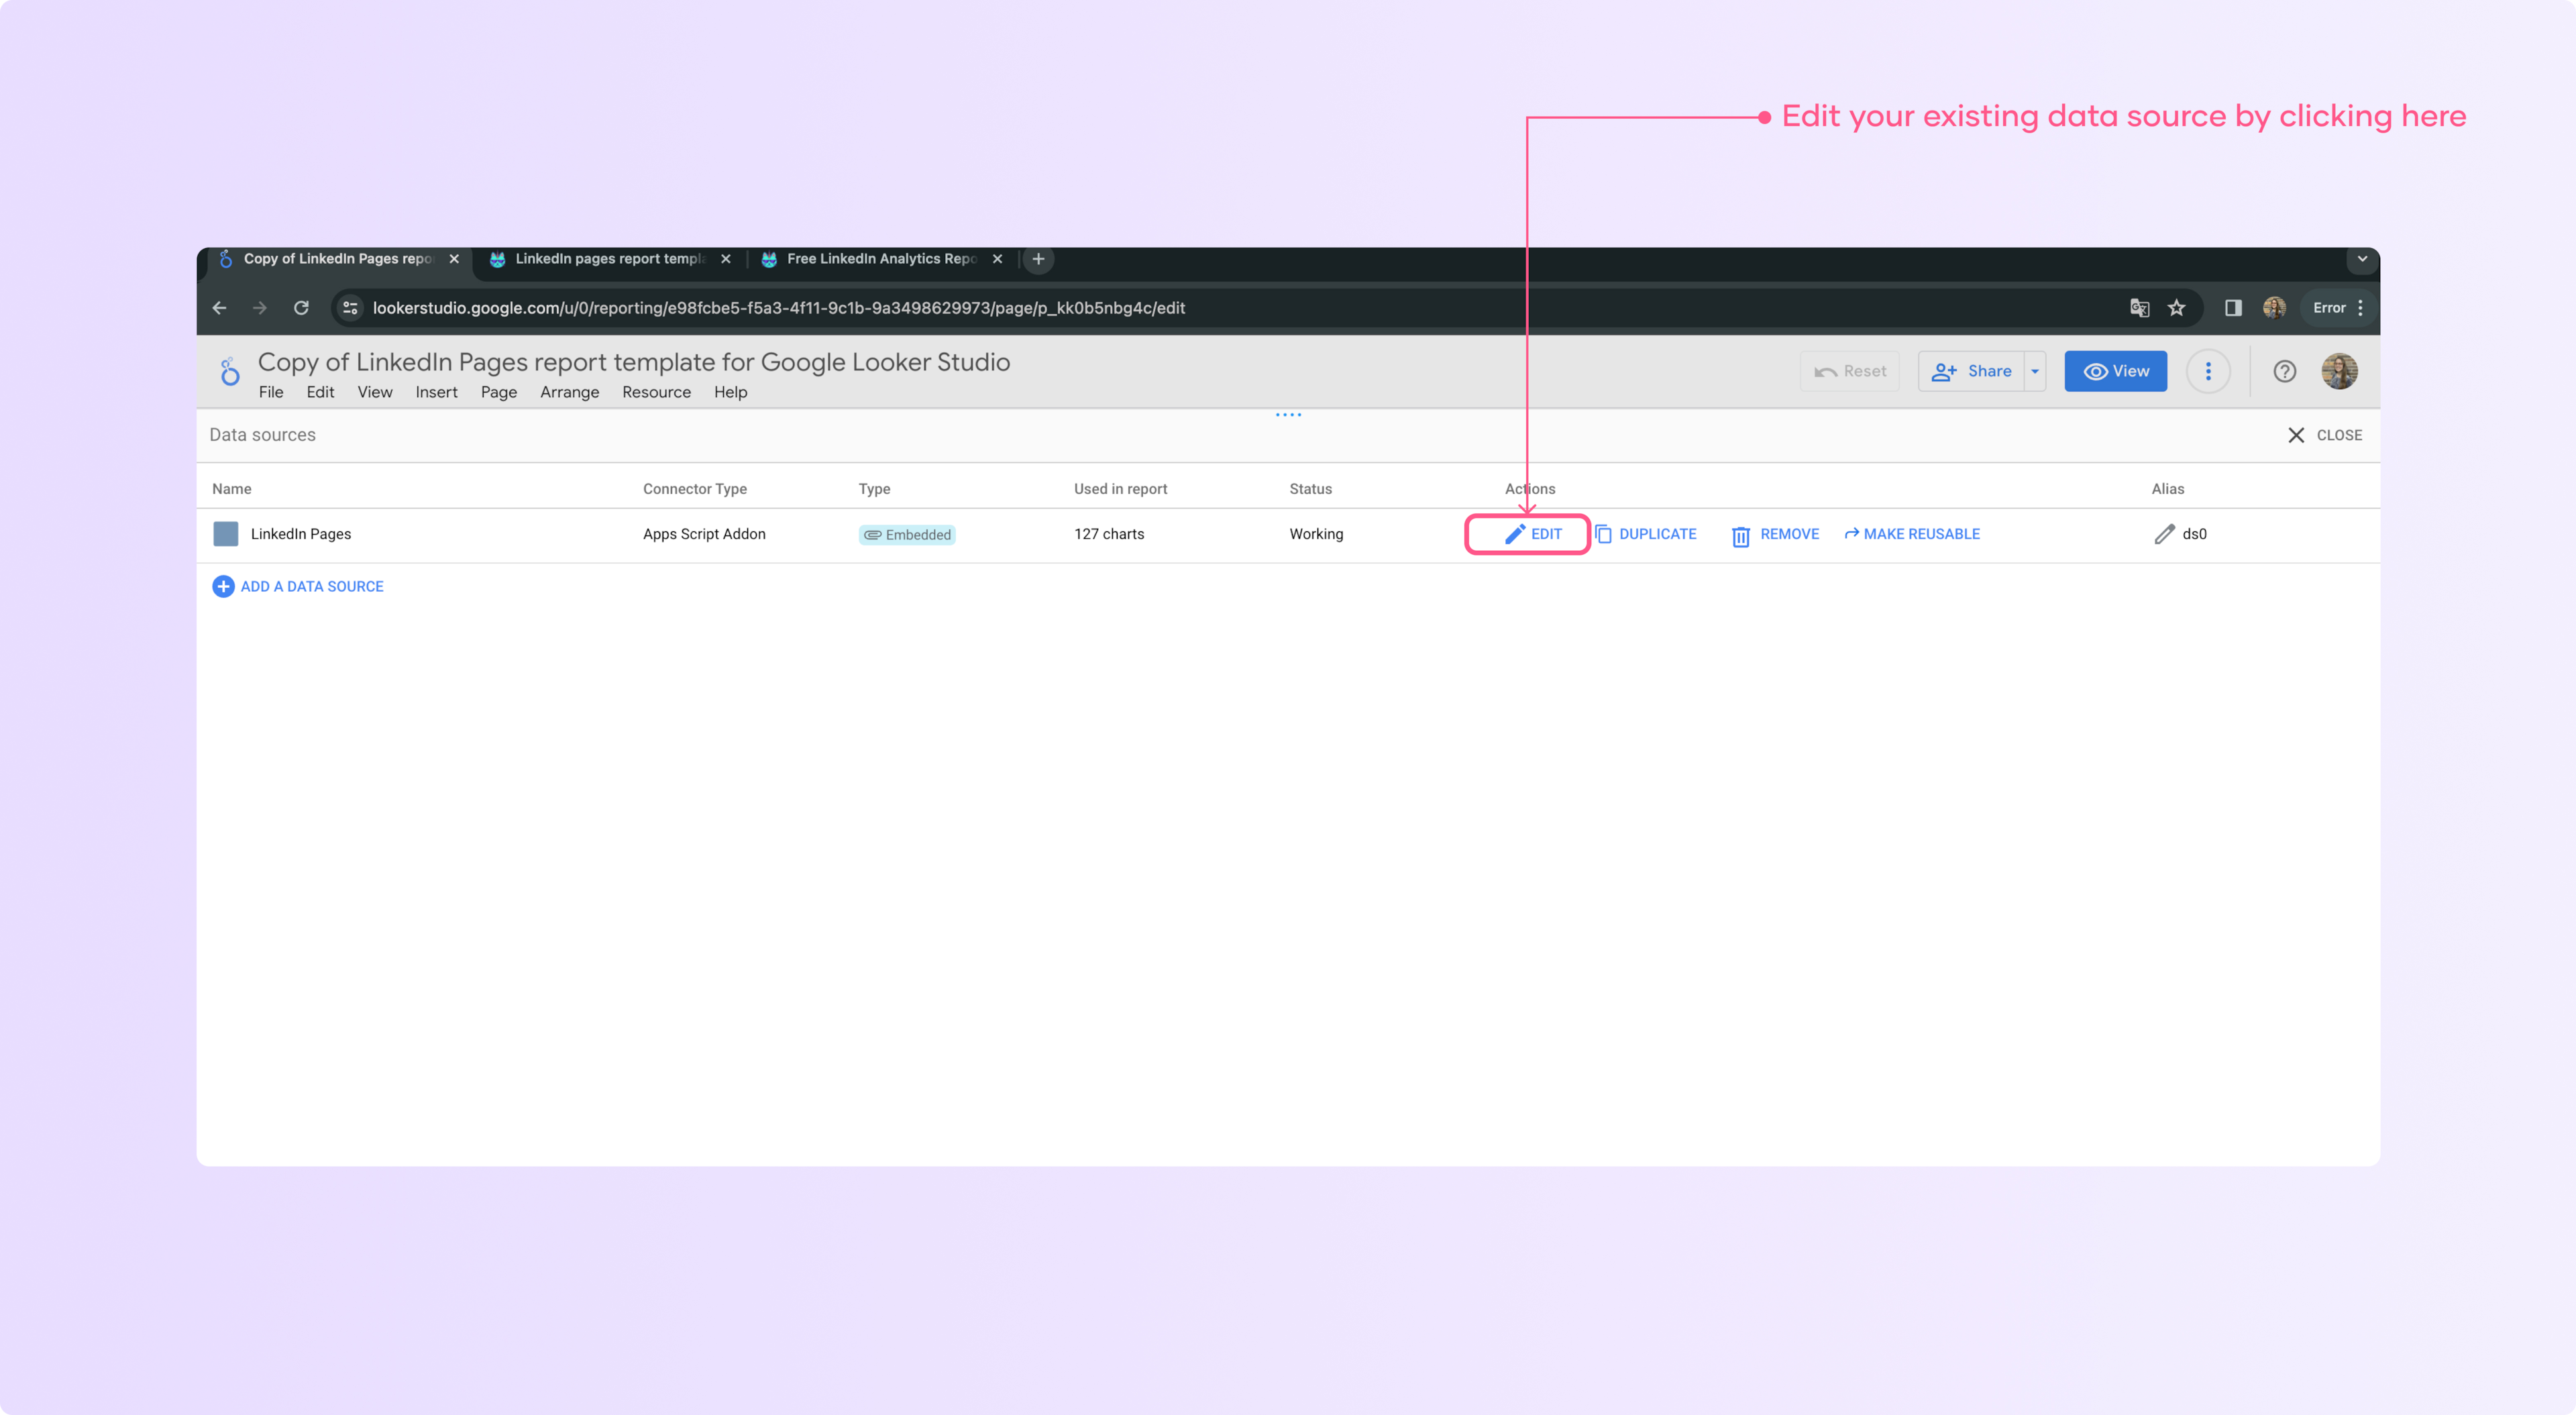Click the Duplicate copy icon
The height and width of the screenshot is (1415, 2576).
click(1603, 534)
